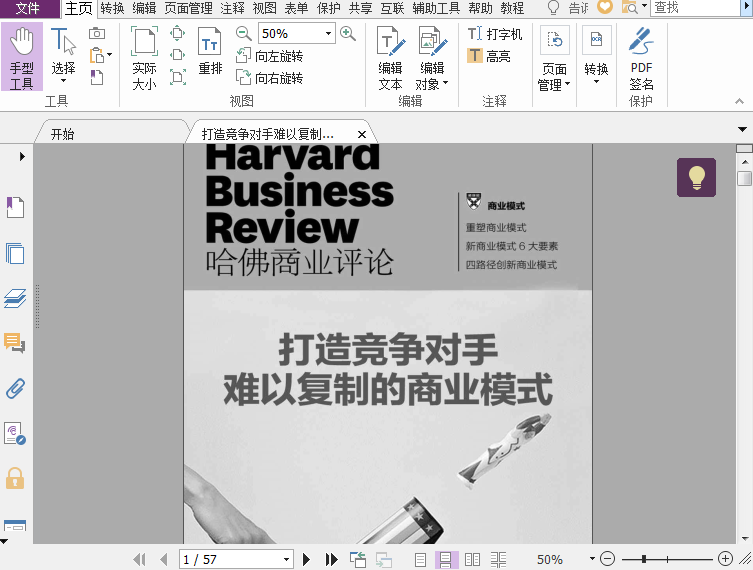Expand the Select tool dropdown arrow
Image resolution: width=753 pixels, height=570 pixels.
click(63, 81)
